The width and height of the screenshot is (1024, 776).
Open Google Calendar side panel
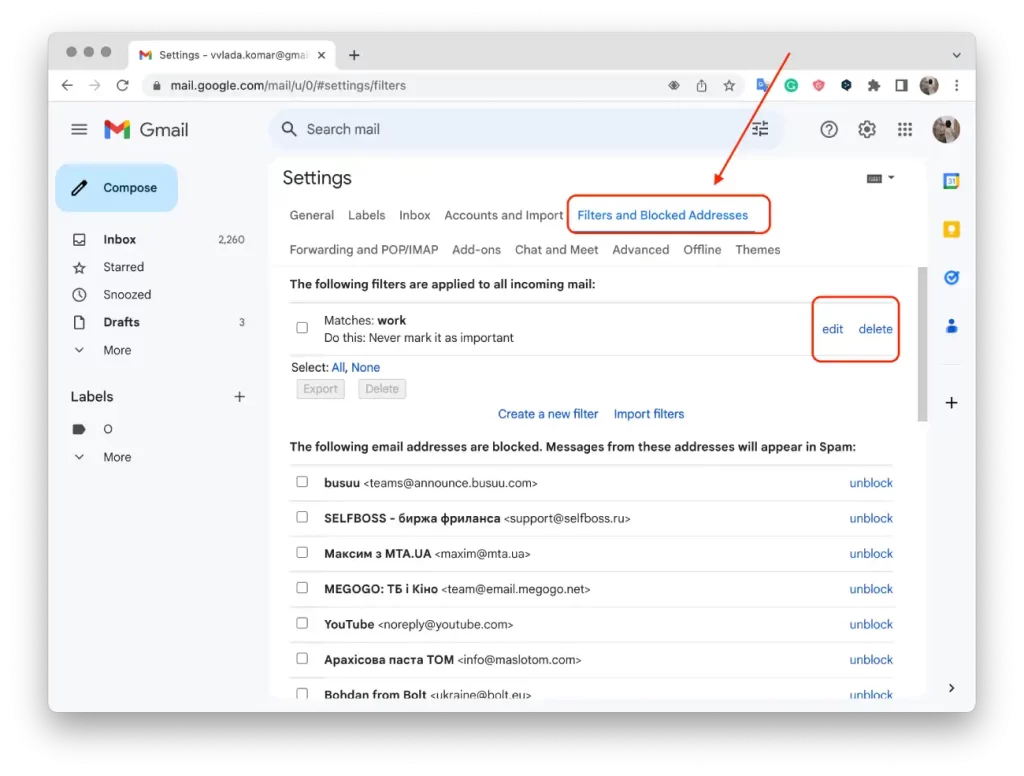click(x=952, y=181)
